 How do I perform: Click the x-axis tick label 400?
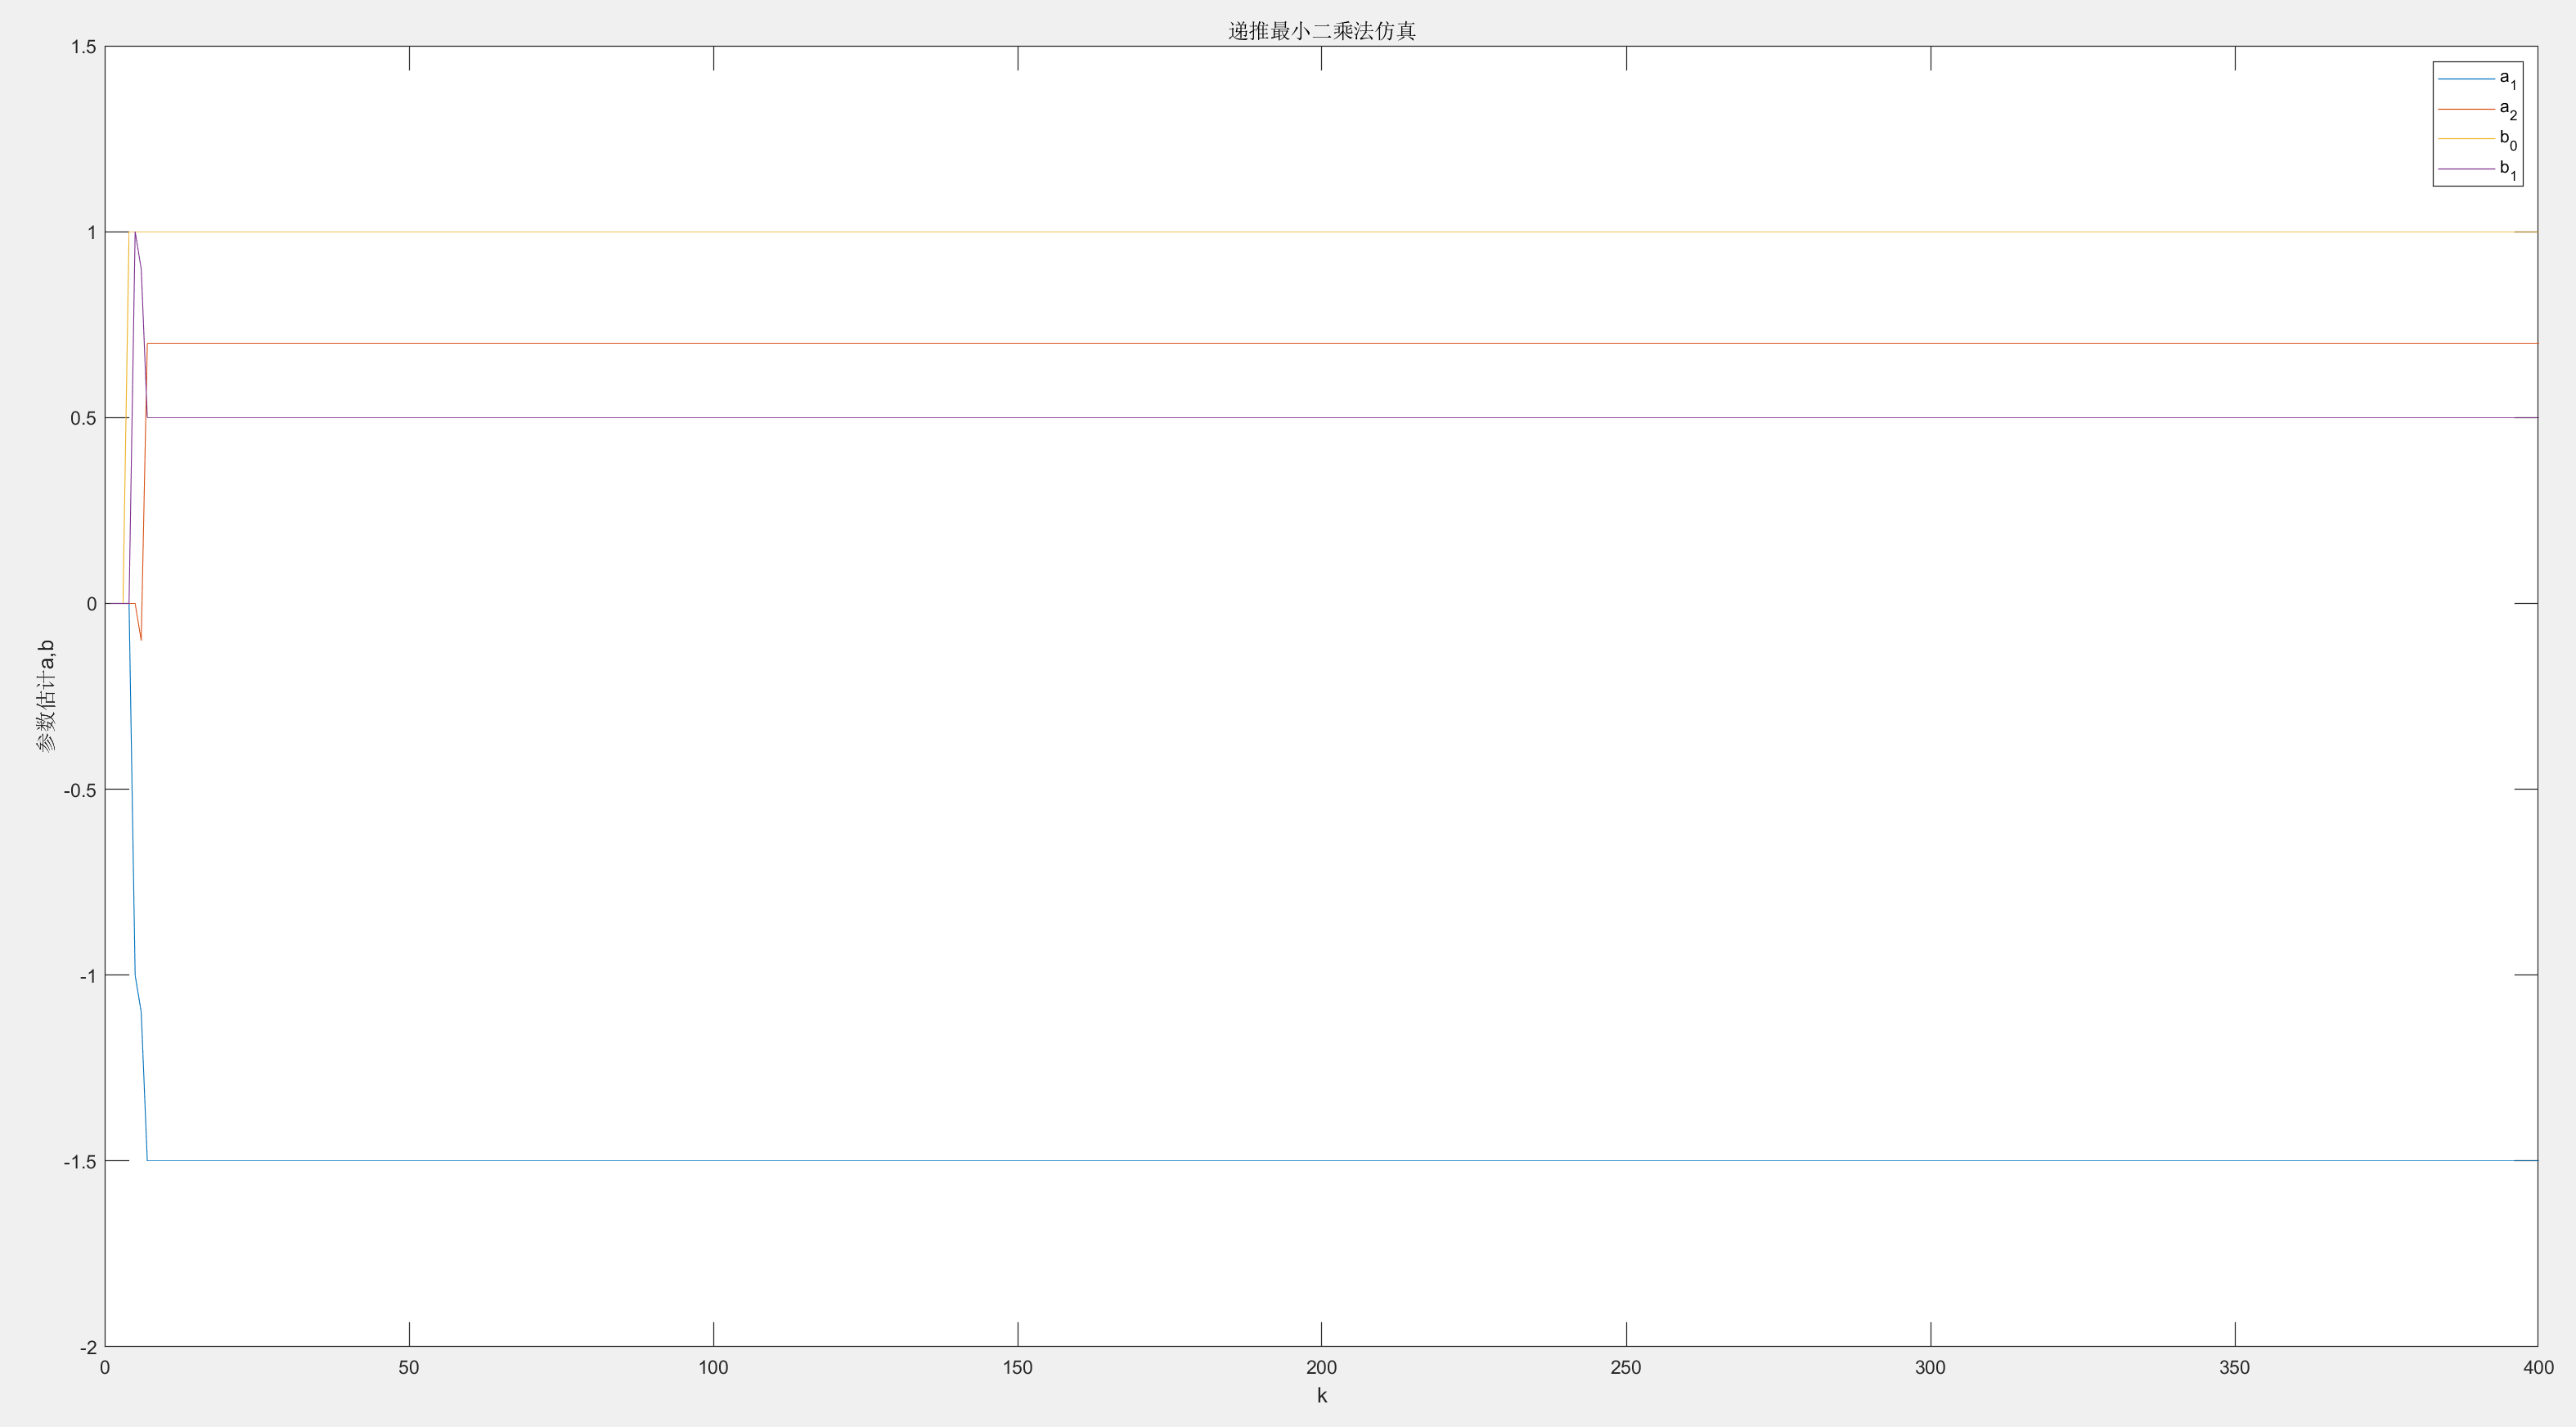[x=2537, y=1368]
